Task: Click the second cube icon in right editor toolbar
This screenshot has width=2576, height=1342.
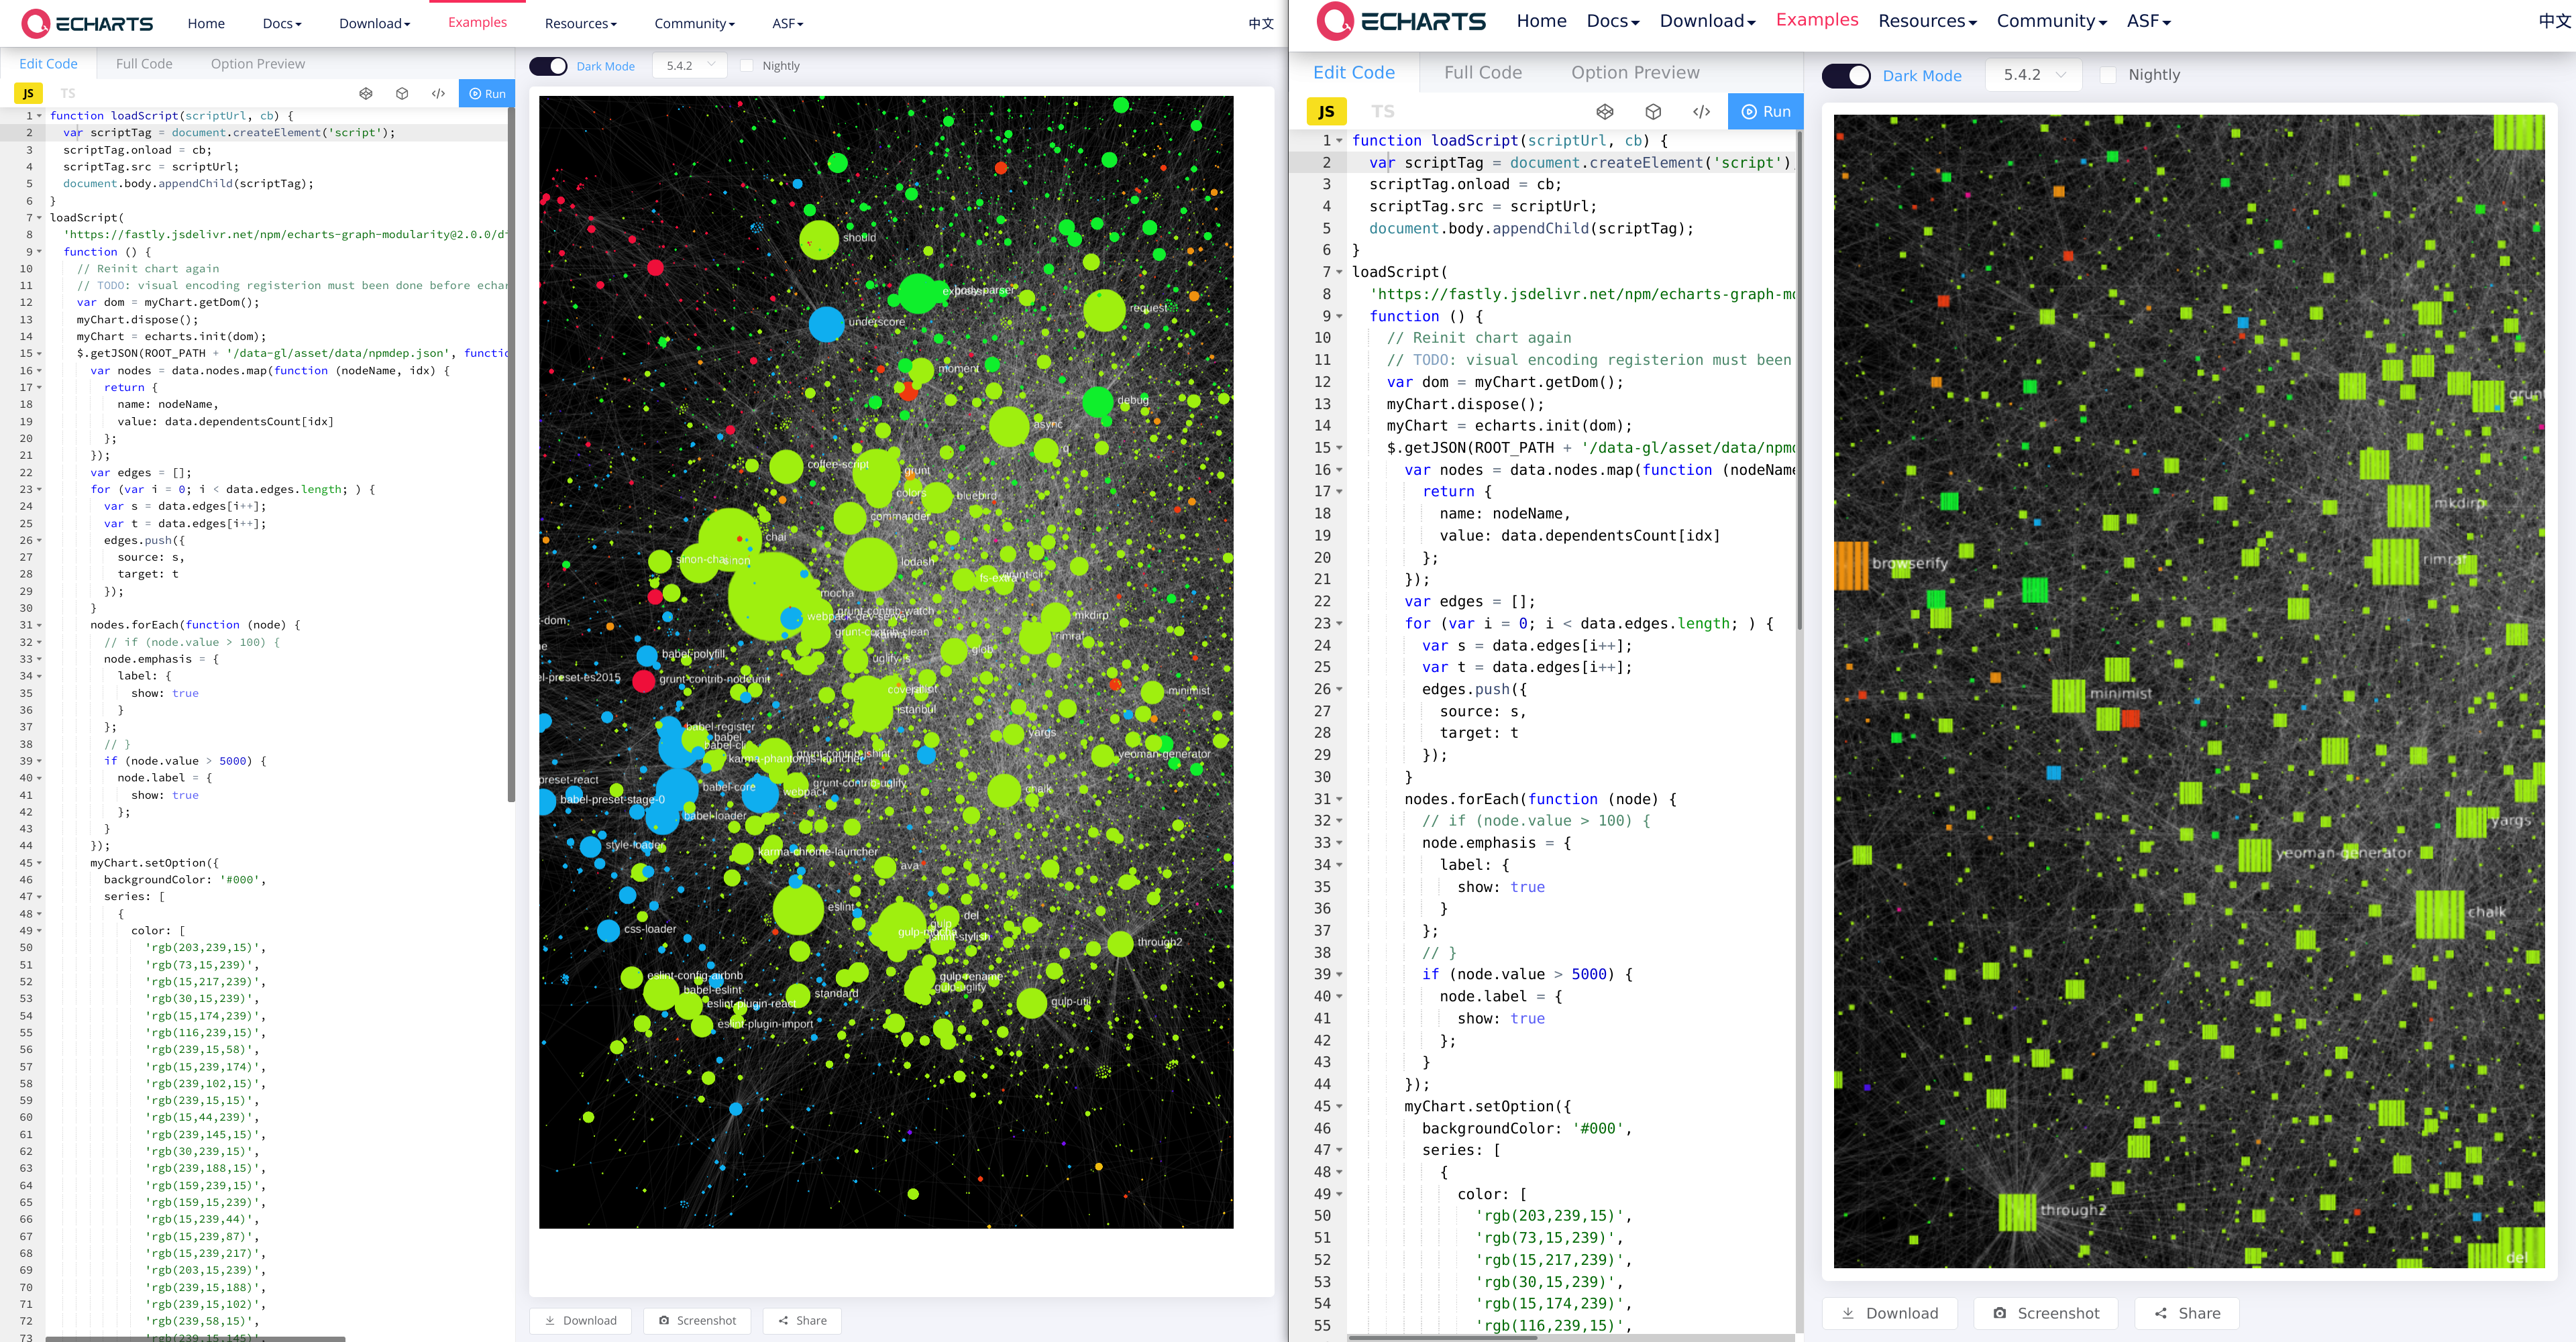Action: [x=1653, y=111]
